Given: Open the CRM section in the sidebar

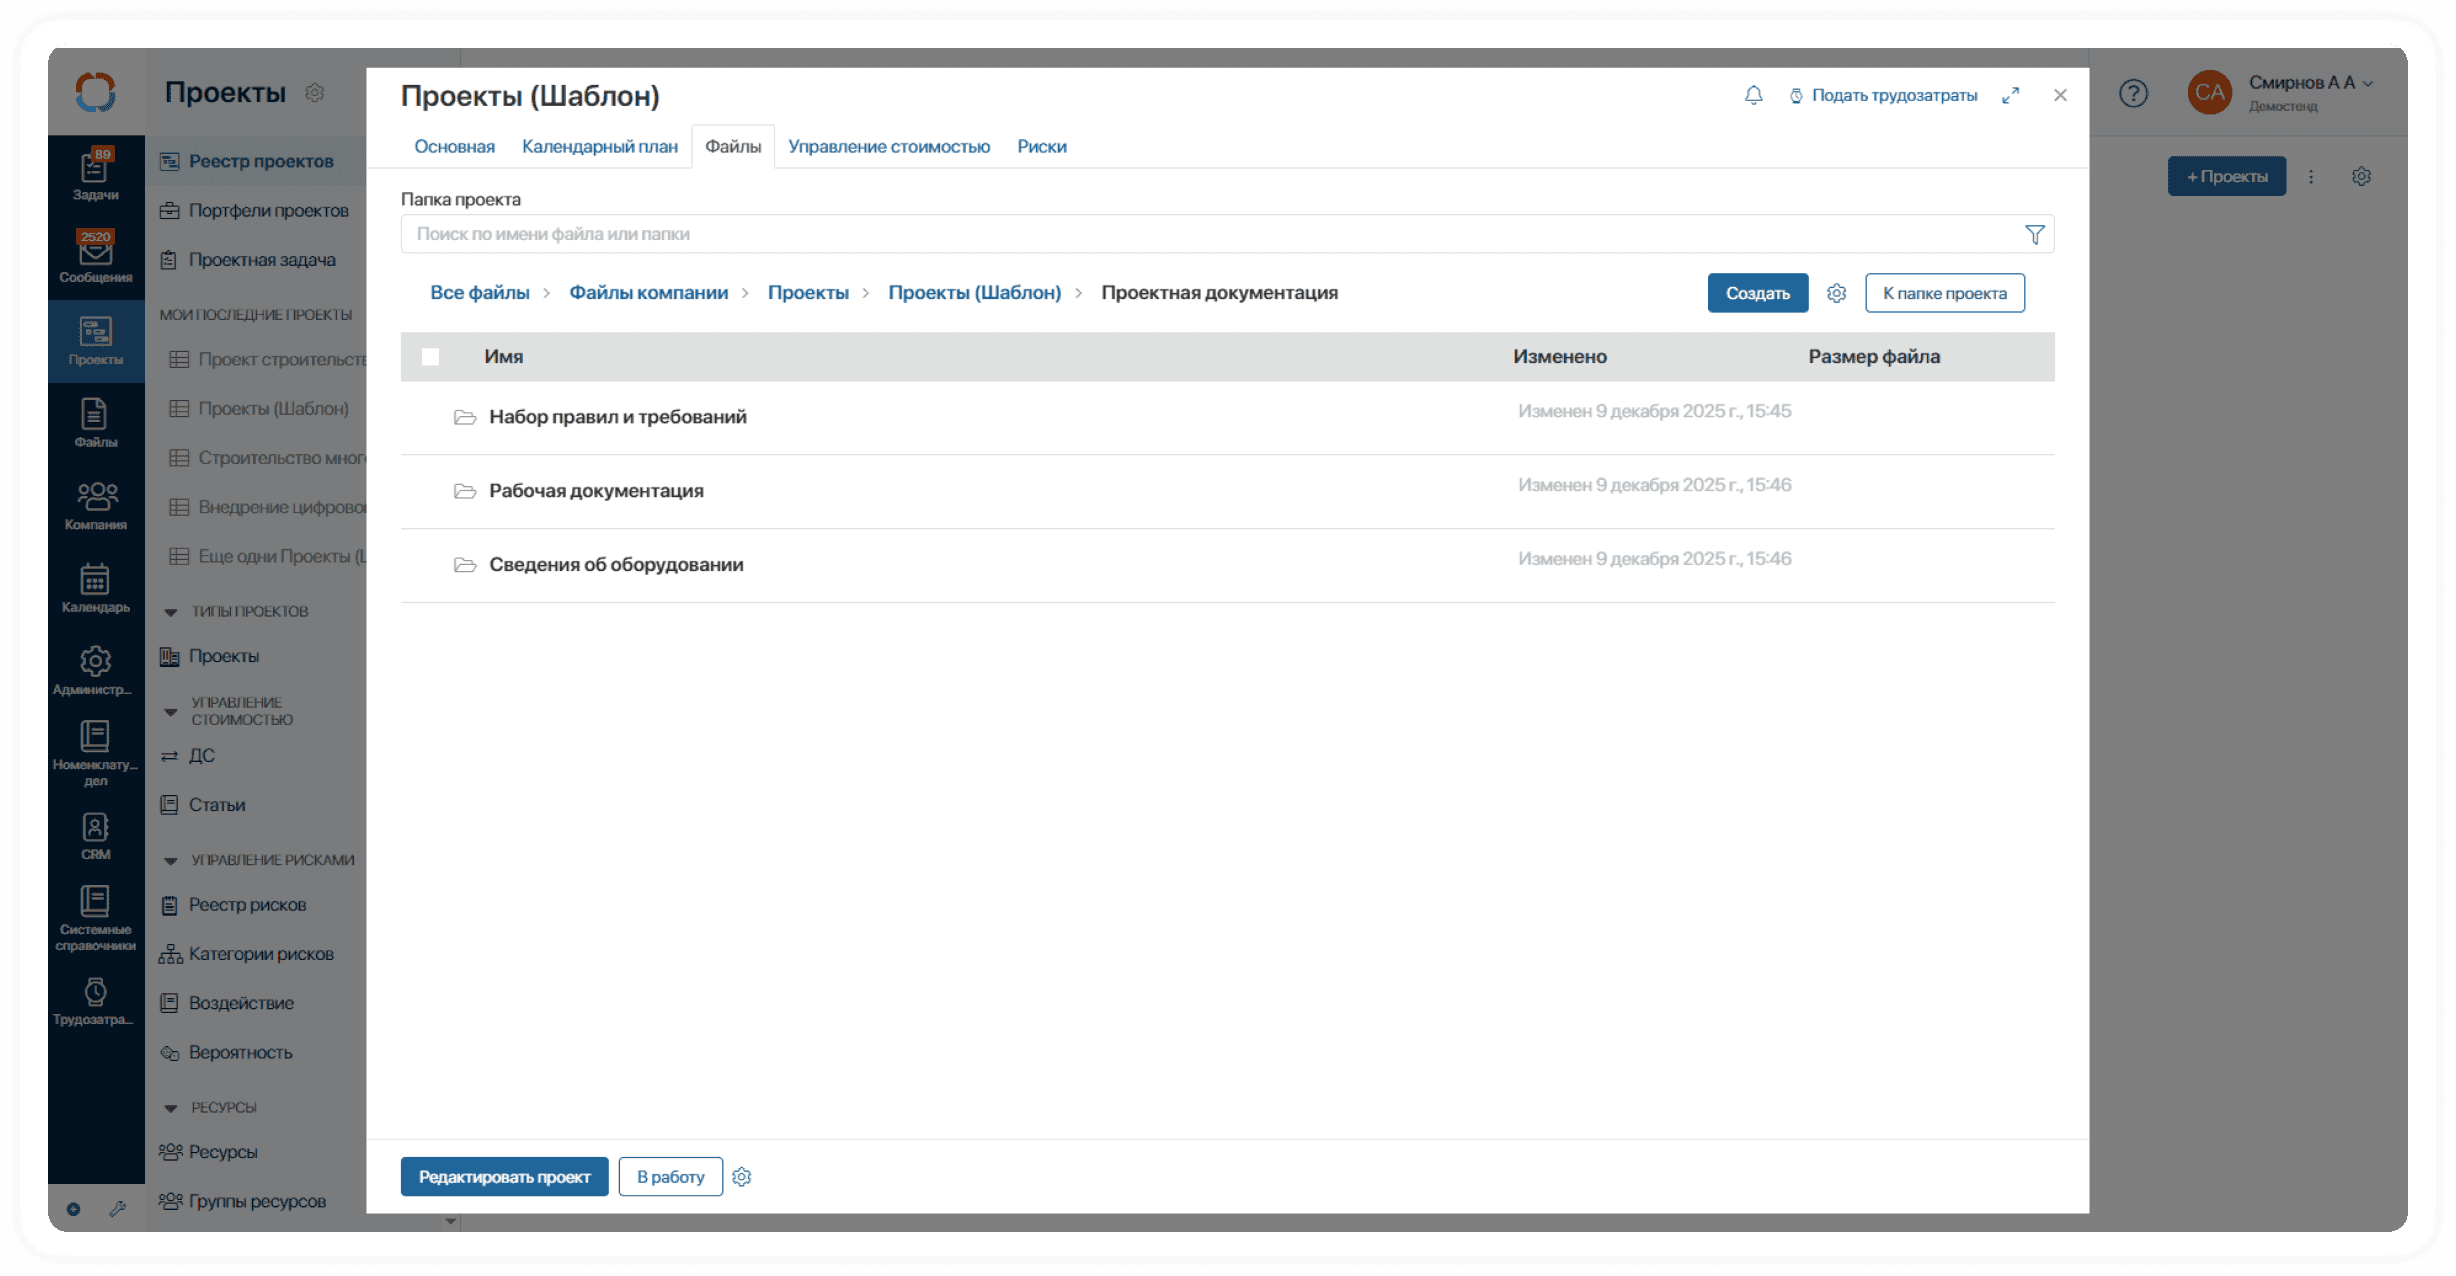Looking at the screenshot, I should coord(95,833).
